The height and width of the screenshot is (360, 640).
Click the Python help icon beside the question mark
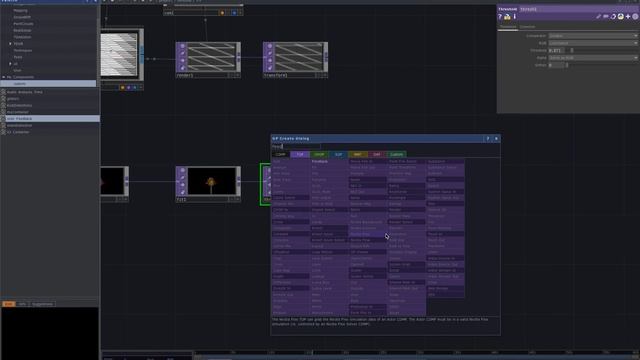507,17
